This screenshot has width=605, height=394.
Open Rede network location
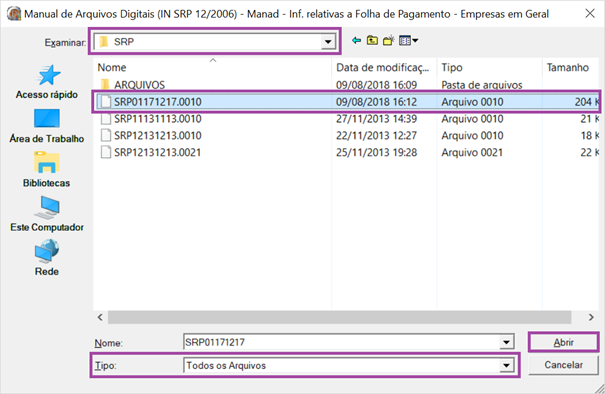pos(47,258)
